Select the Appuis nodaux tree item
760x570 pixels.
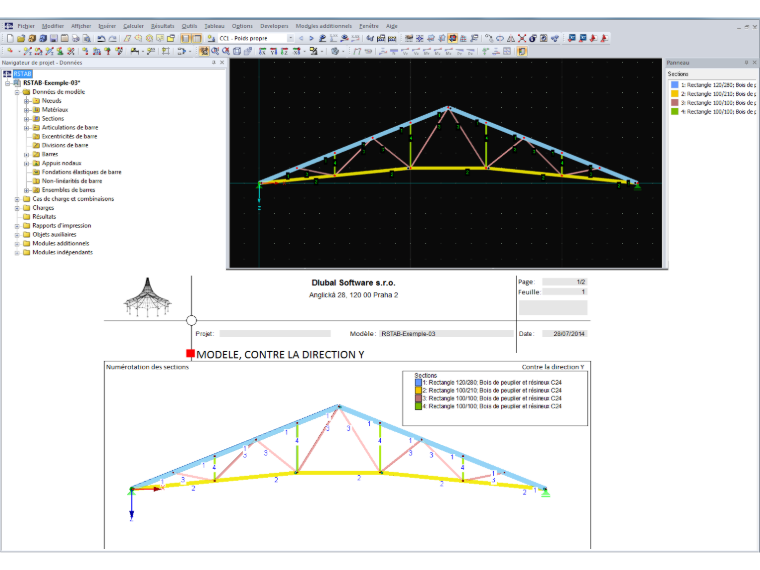pyautogui.click(x=61, y=163)
